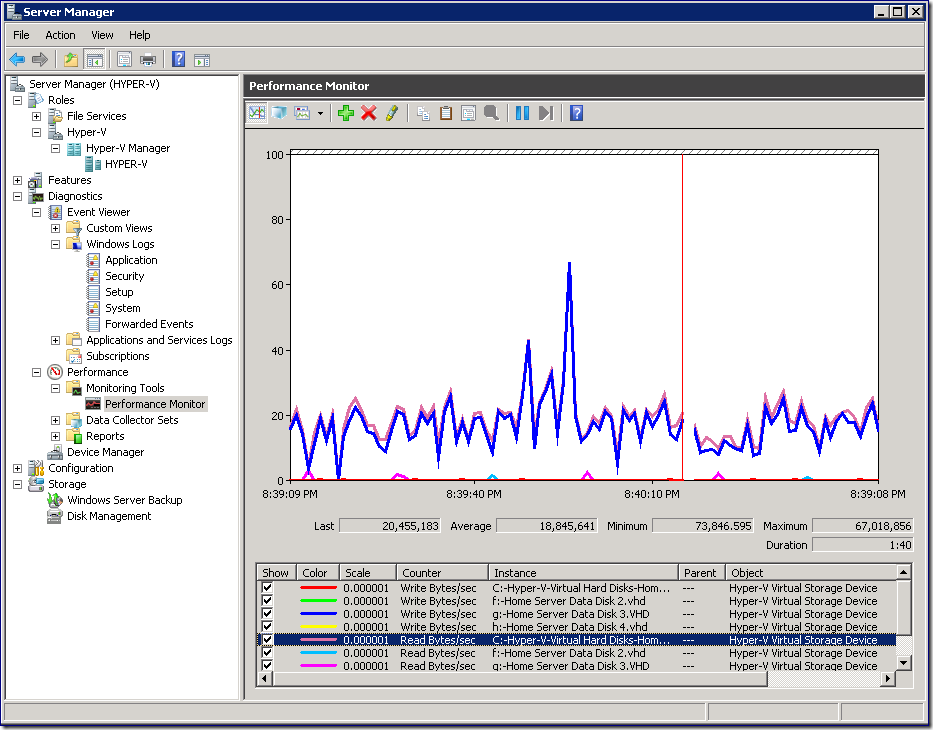933x730 pixels.
Task: Click the View Log Data icon
Action: (279, 113)
